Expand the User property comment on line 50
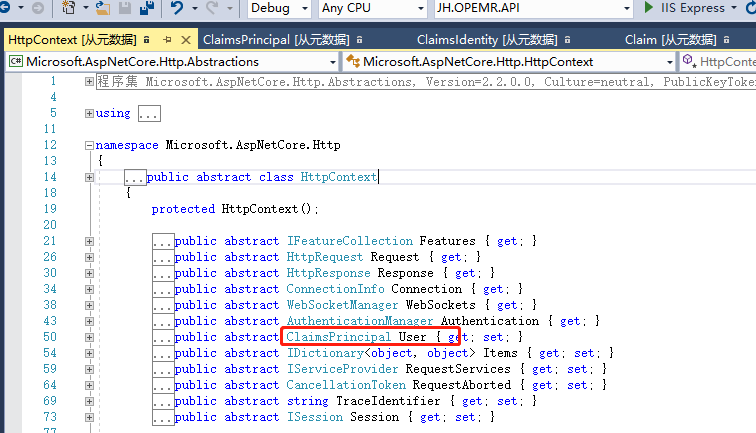756x433 pixels. point(89,337)
